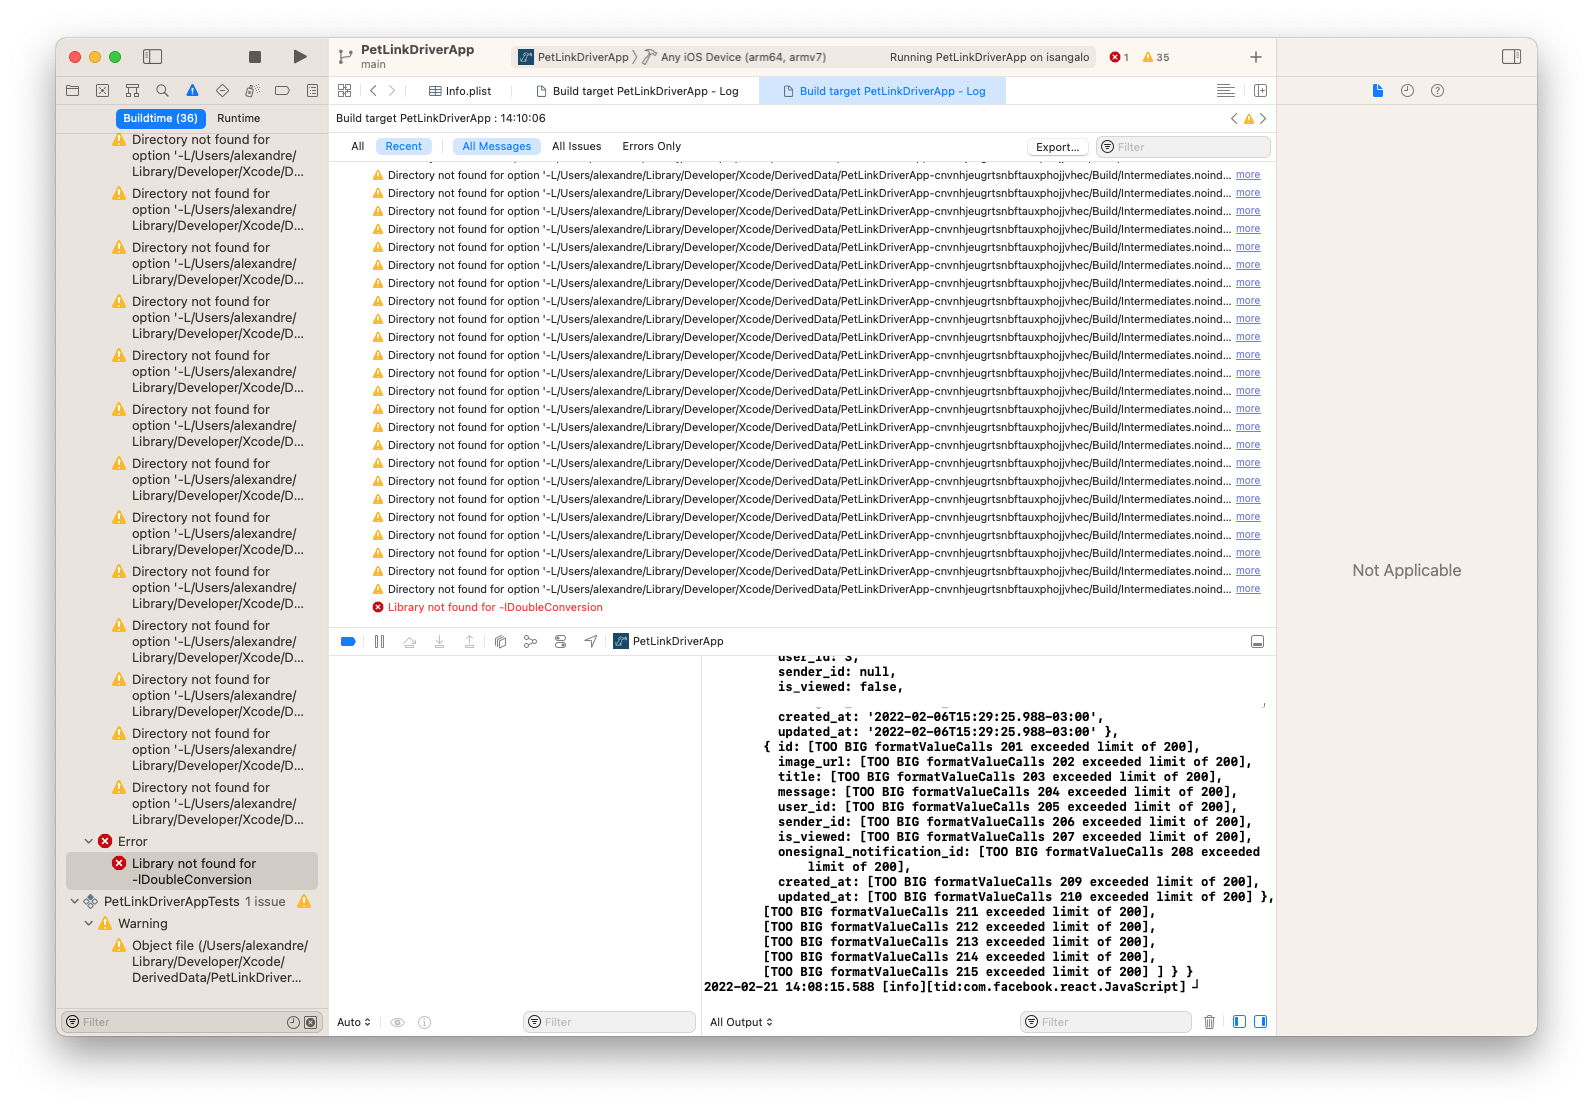Switch to Buildtime (36) issues
Image resolution: width=1593 pixels, height=1110 pixels.
pos(160,118)
